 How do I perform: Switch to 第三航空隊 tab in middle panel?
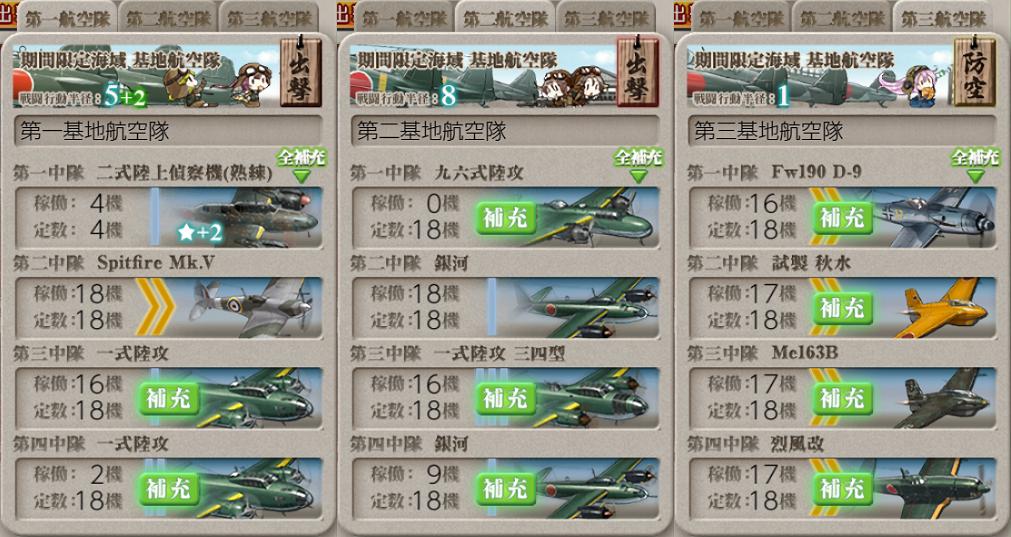(x=605, y=17)
